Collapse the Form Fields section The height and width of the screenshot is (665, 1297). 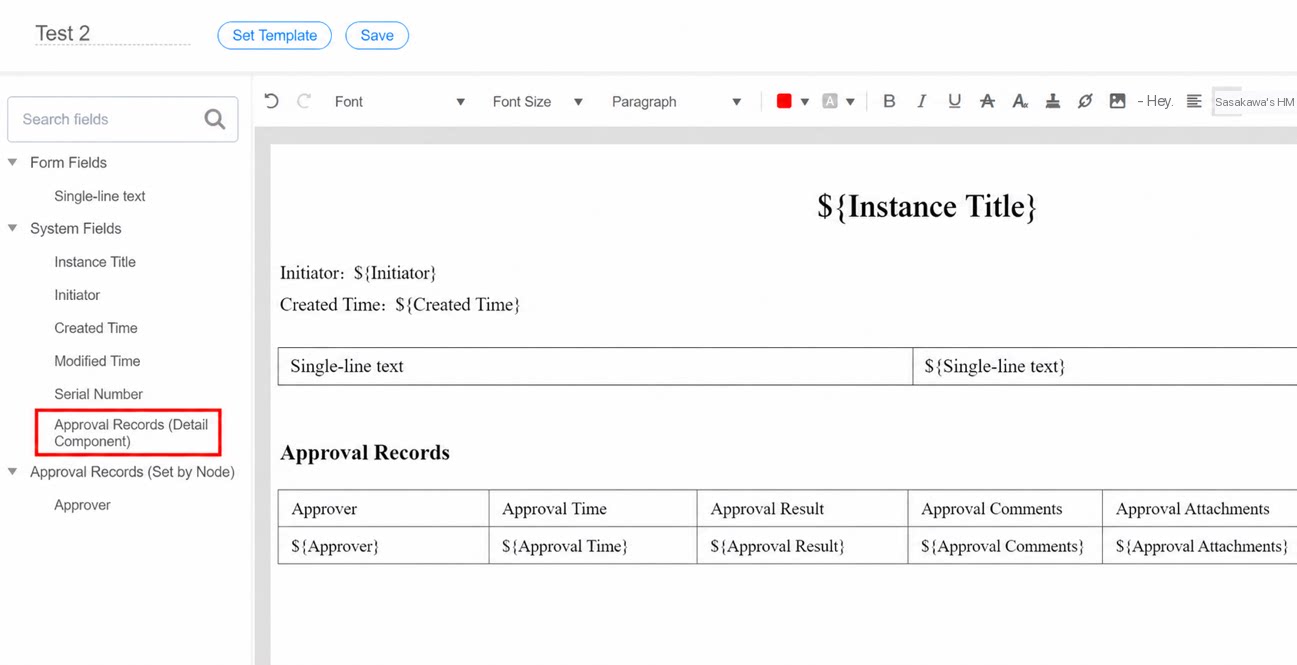(13, 162)
